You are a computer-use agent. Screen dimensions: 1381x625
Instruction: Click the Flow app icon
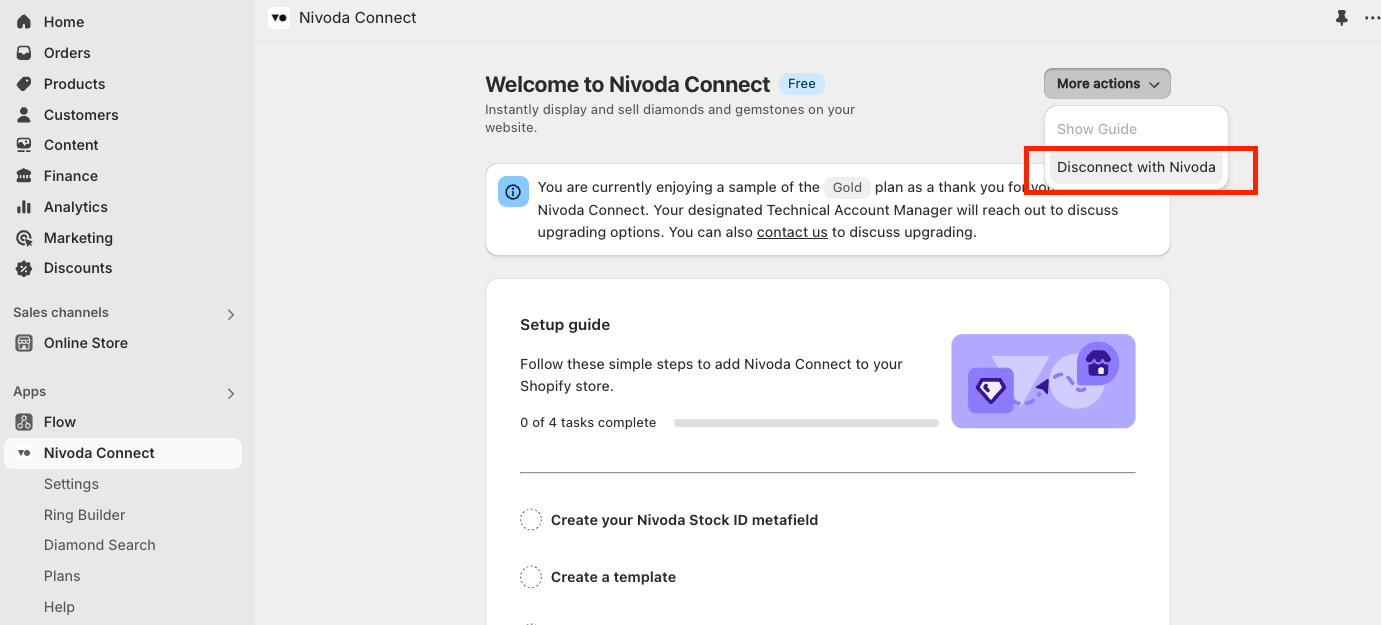tap(24, 422)
